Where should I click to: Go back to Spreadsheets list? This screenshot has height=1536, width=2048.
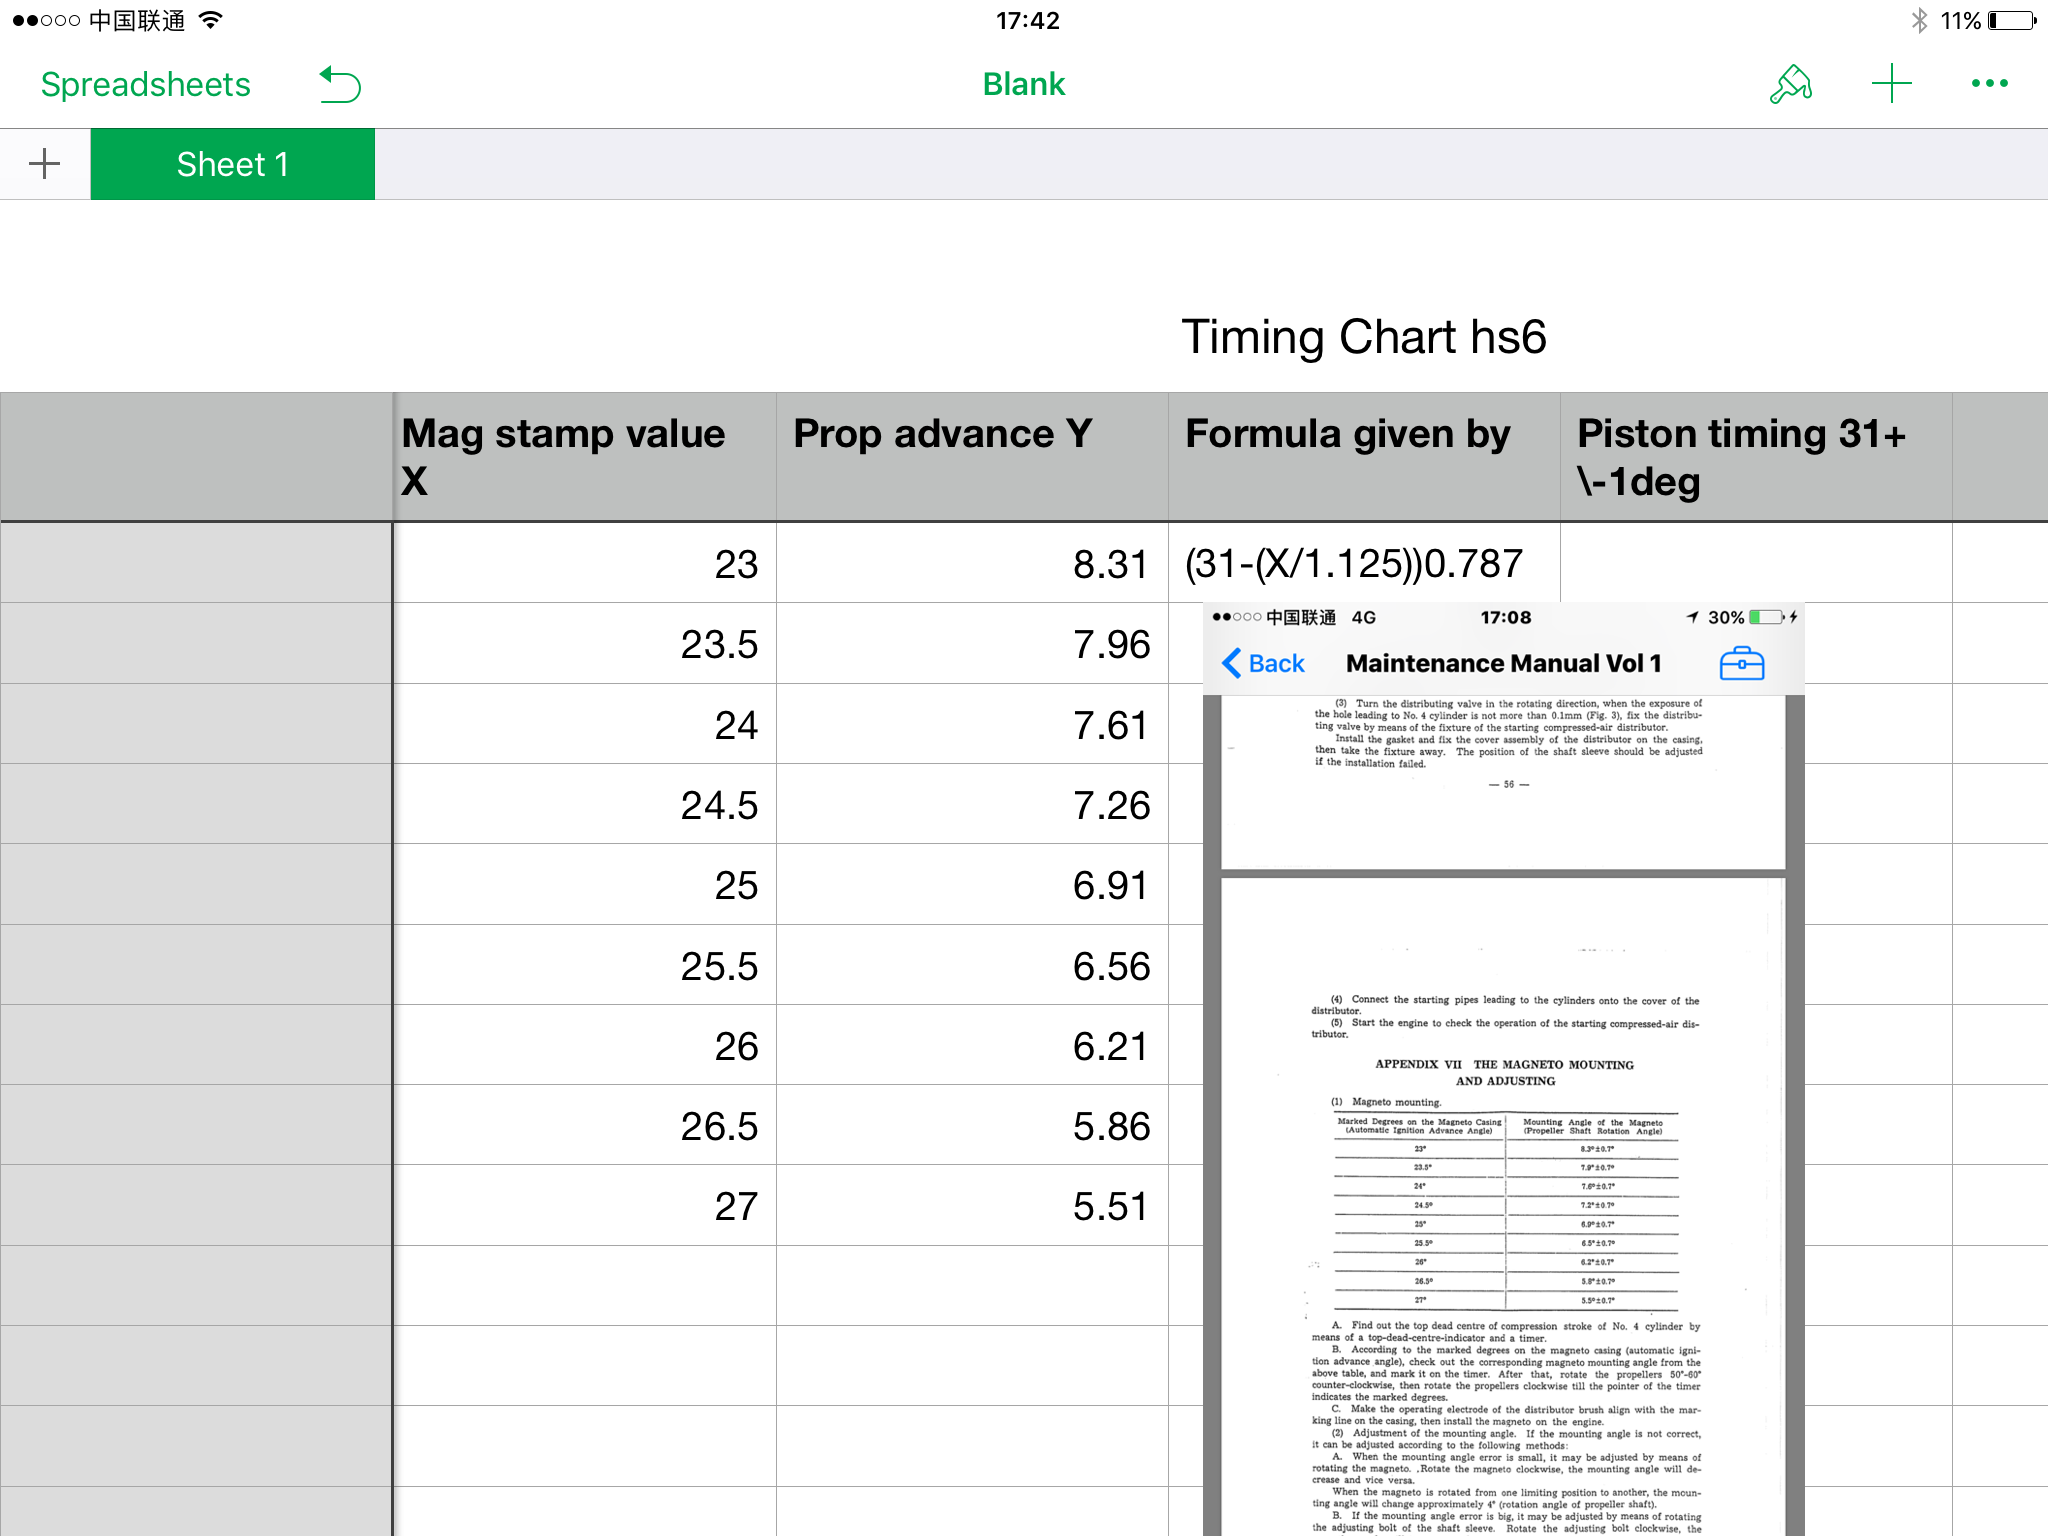[146, 85]
